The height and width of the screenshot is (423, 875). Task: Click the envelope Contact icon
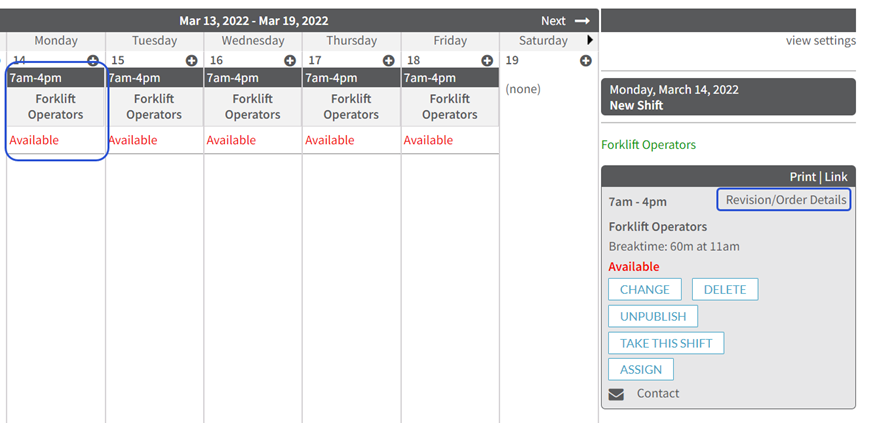(616, 395)
